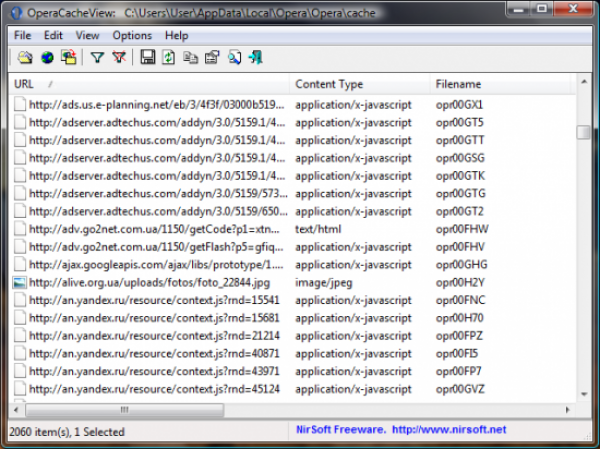
Task: Save selected items with the floppy disk icon
Action: click(148, 57)
